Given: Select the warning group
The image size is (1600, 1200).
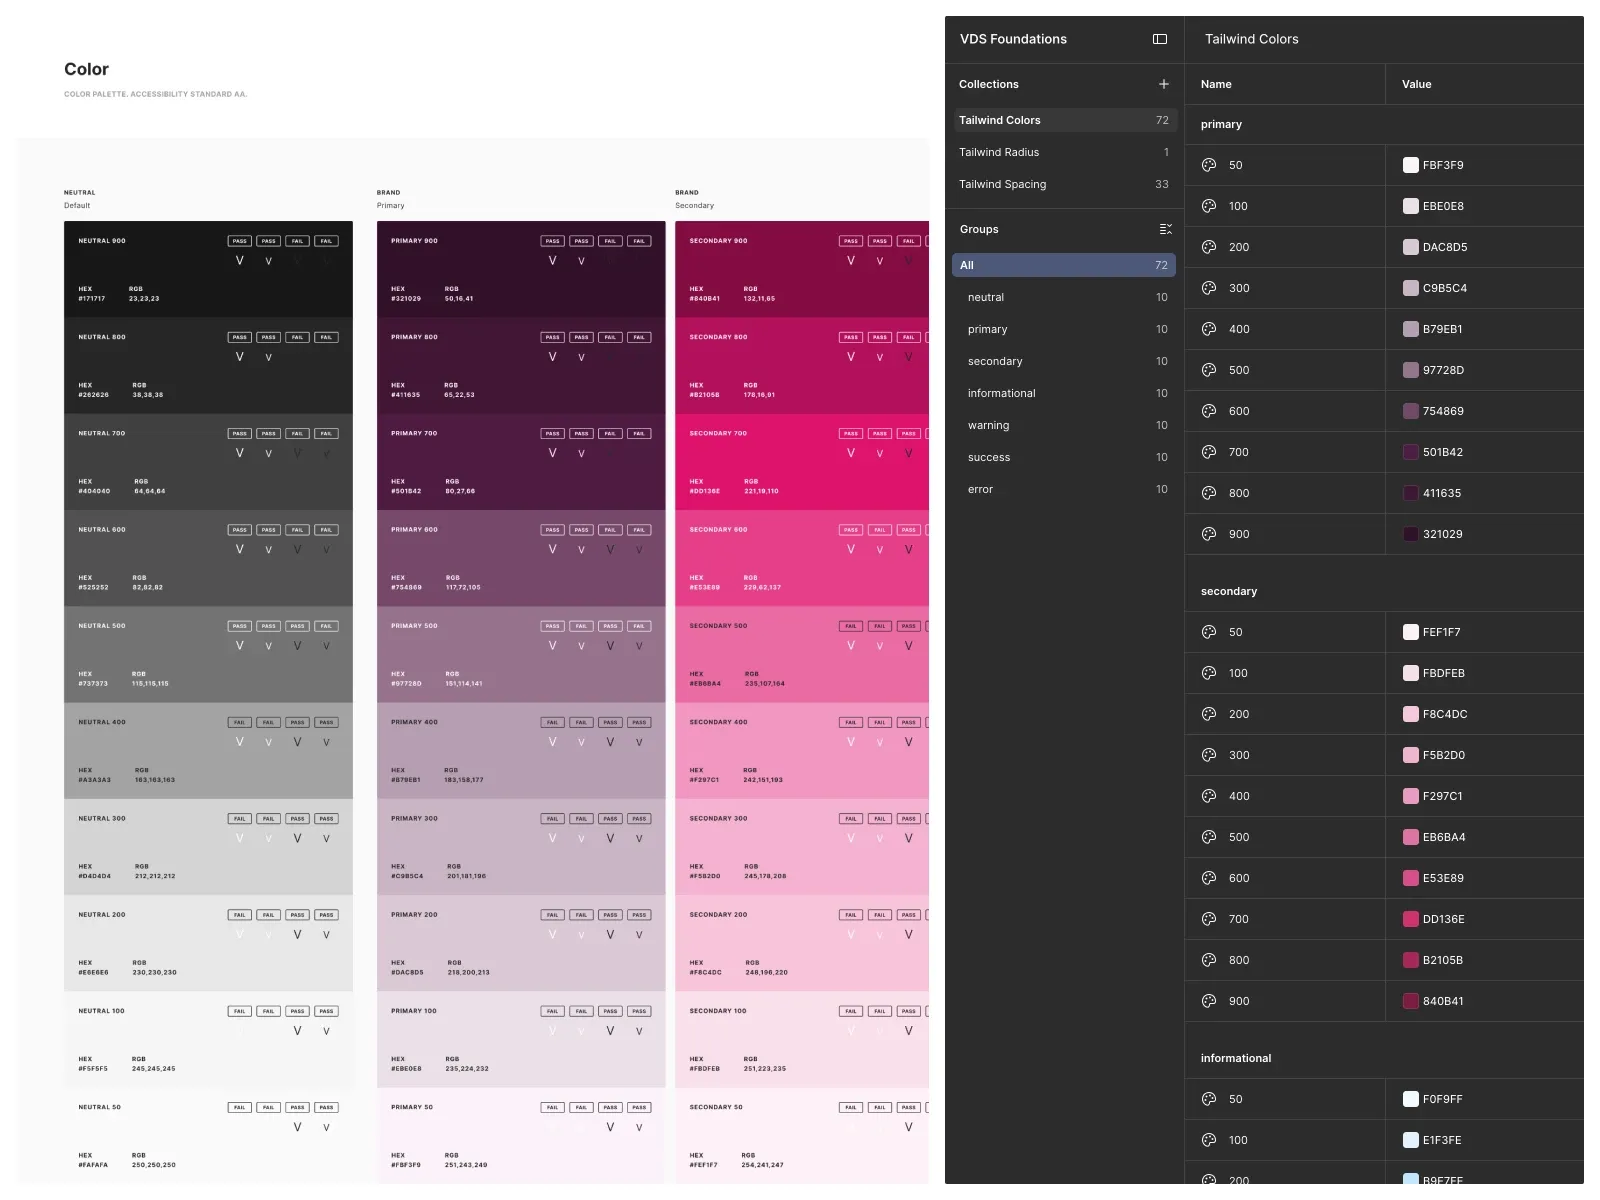Looking at the screenshot, I should pyautogui.click(x=1064, y=425).
